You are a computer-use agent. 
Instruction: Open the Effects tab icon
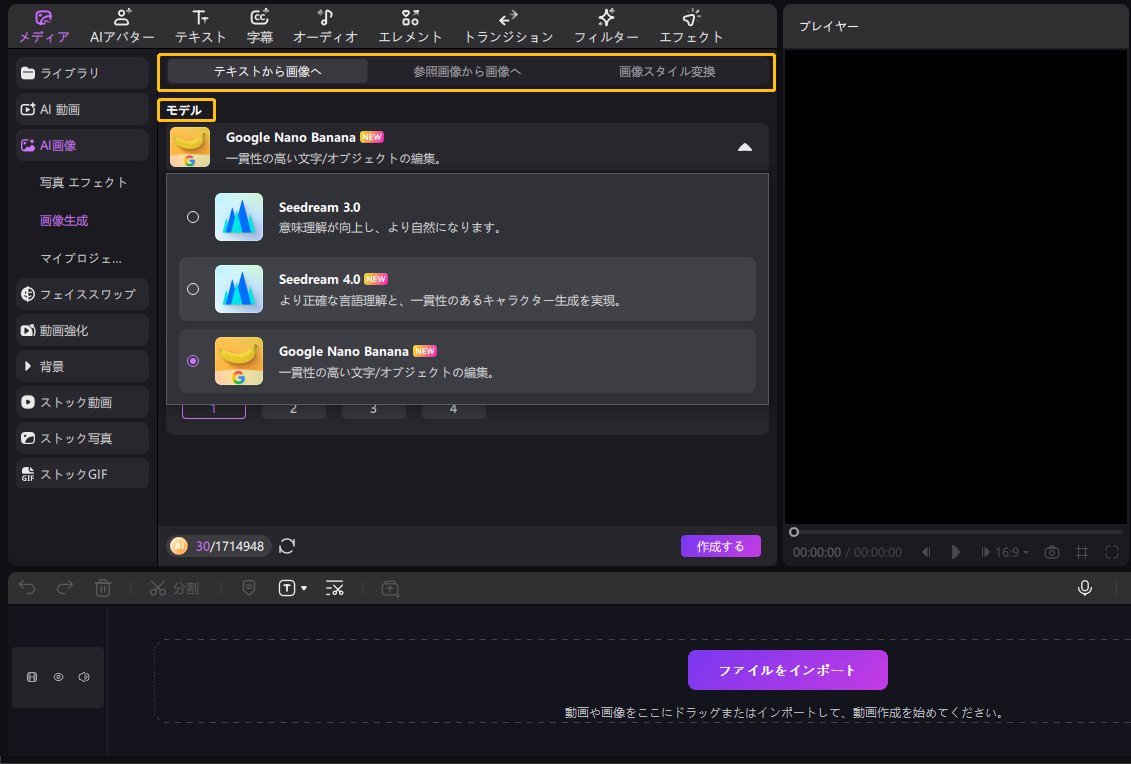tap(691, 27)
